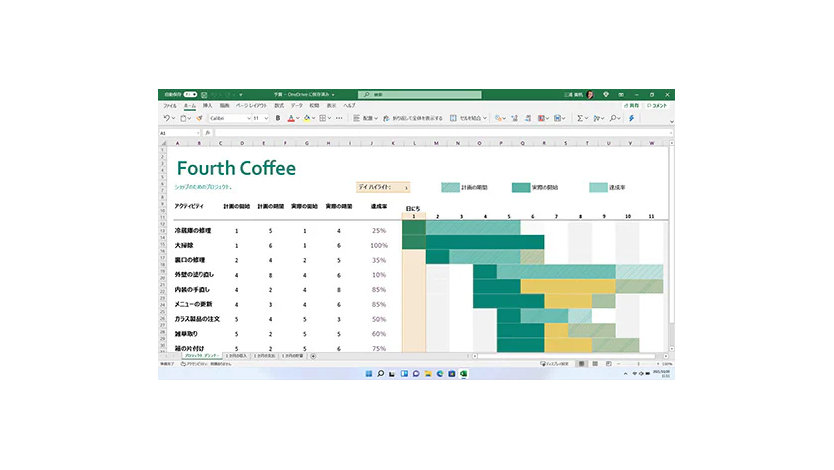Click the vertical scrollbar
Image resolution: width=834 pixels, height=470 pixels.
(672, 246)
